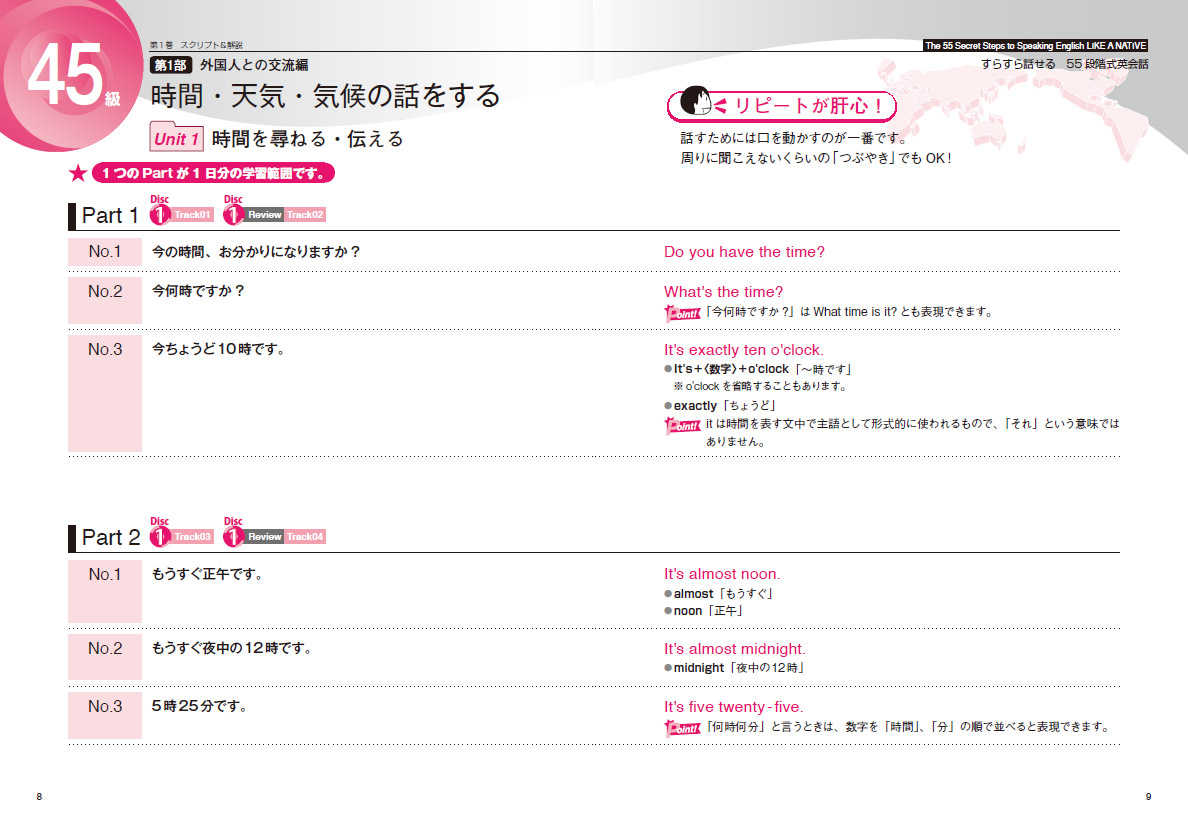Click the English line Do you have the time?
1188x834 pixels.
(x=744, y=252)
